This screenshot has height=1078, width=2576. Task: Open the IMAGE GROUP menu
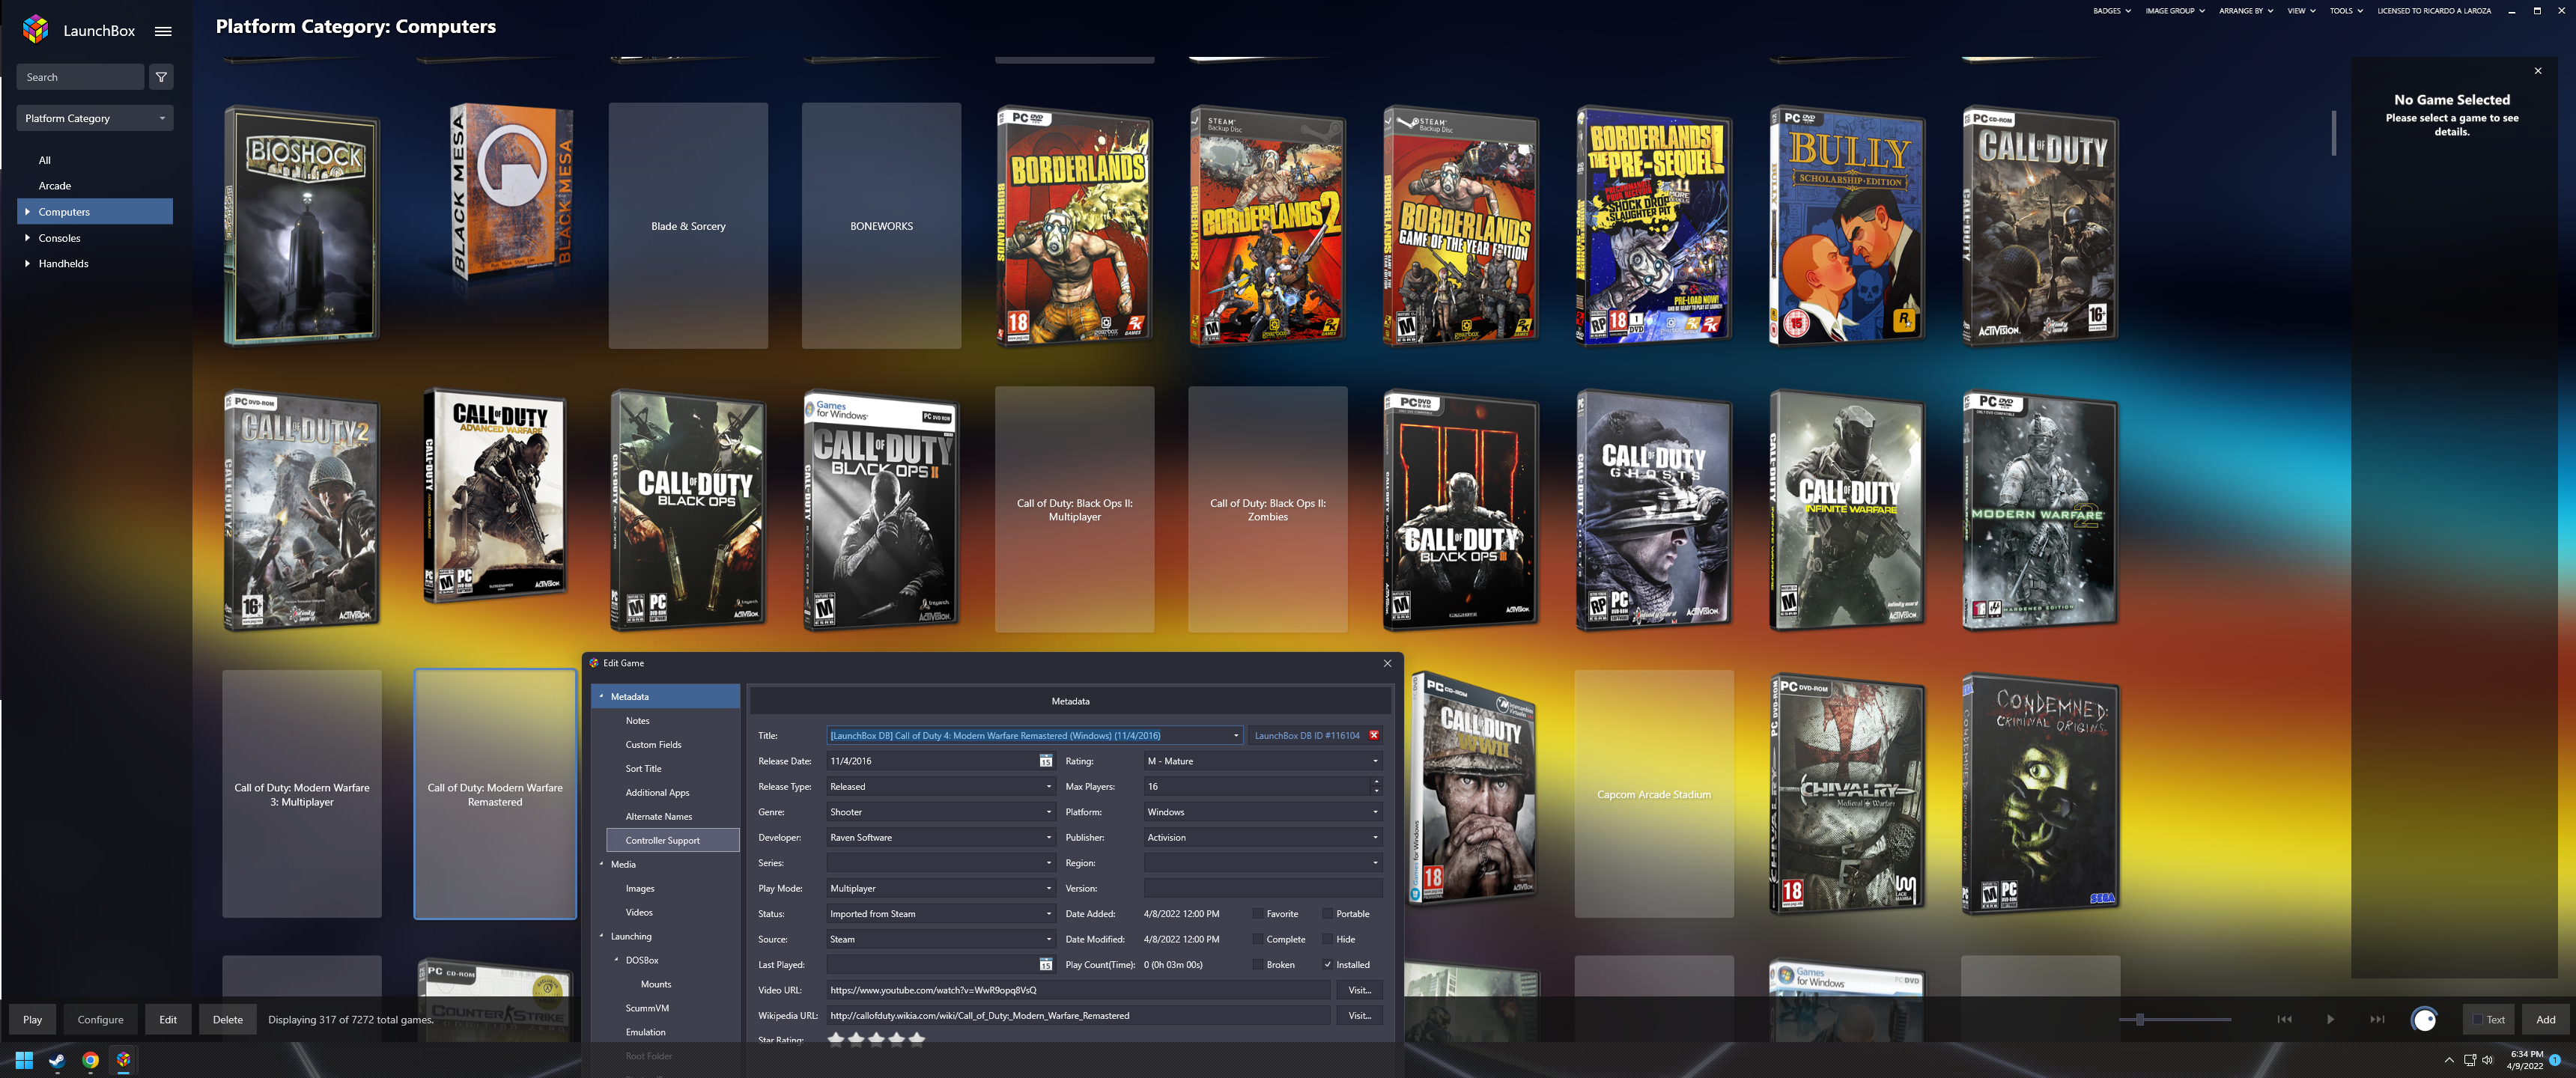(x=2175, y=11)
